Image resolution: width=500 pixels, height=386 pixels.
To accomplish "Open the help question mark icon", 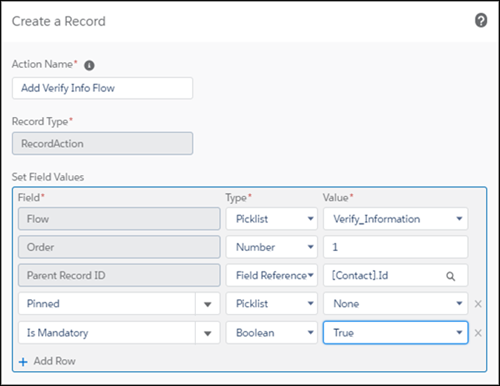I will click(481, 21).
